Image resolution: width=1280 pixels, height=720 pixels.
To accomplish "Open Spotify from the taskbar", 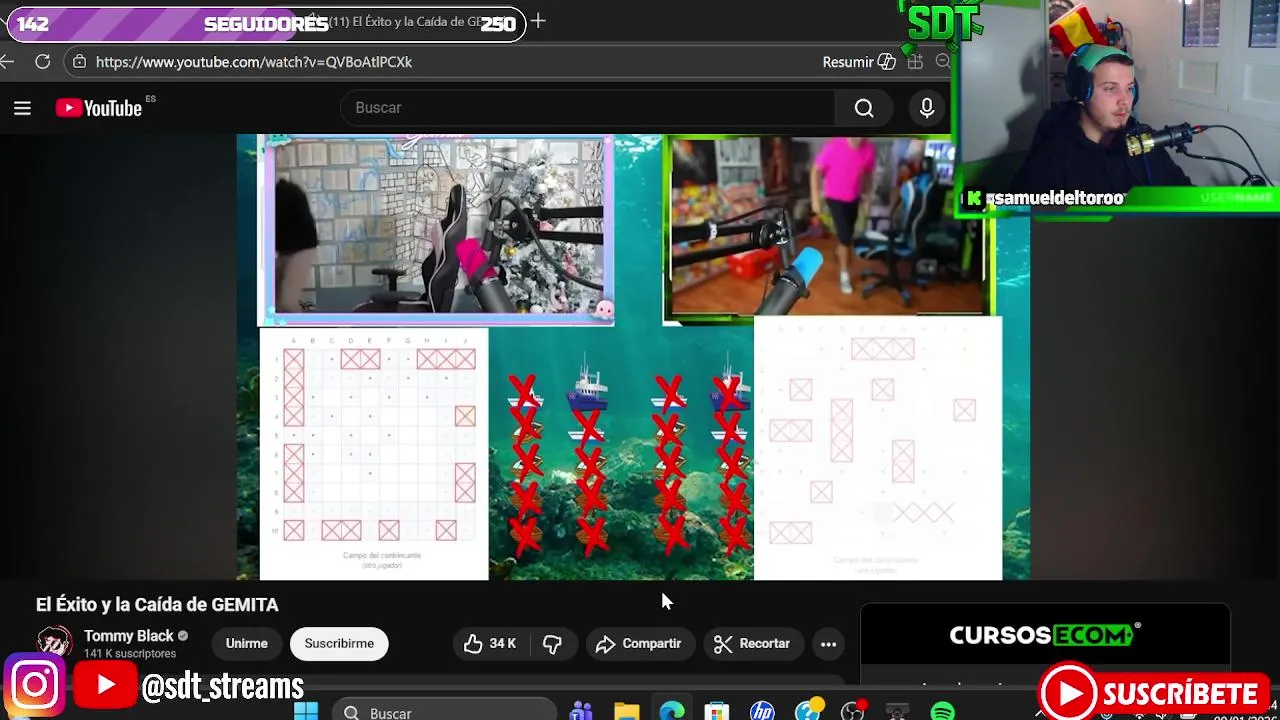I will 942,712.
